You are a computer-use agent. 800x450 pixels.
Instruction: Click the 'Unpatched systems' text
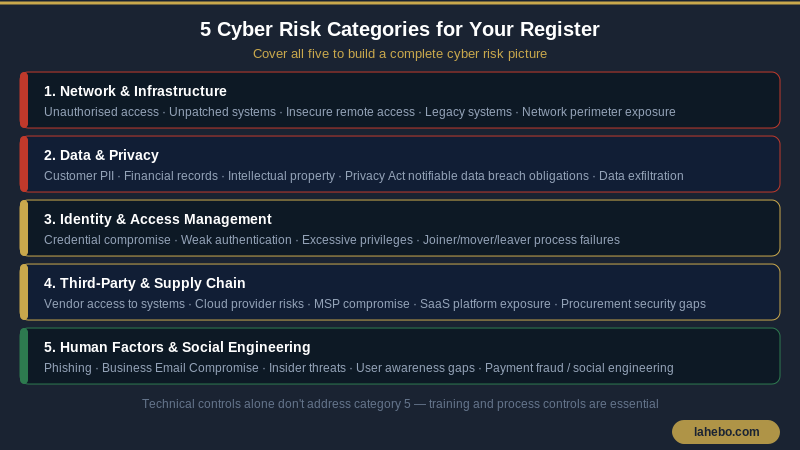[222, 112]
